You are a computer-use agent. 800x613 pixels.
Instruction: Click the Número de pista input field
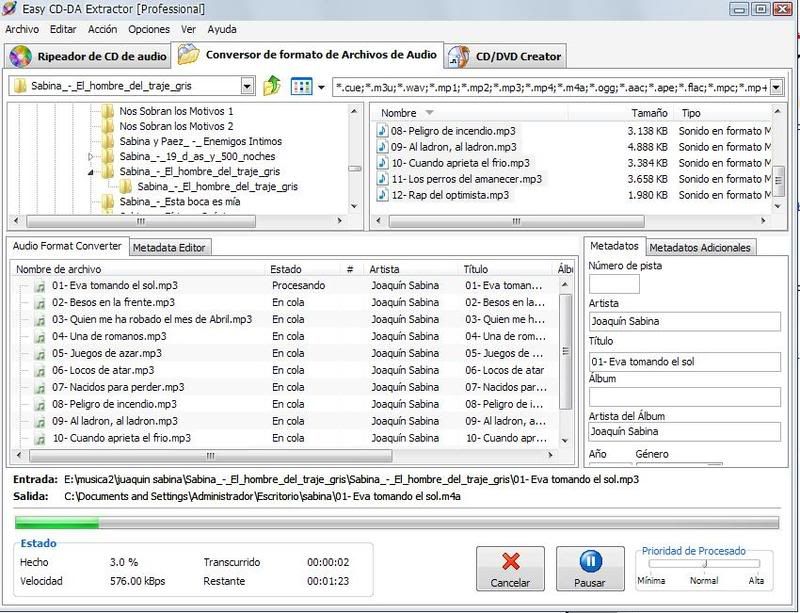click(x=614, y=284)
